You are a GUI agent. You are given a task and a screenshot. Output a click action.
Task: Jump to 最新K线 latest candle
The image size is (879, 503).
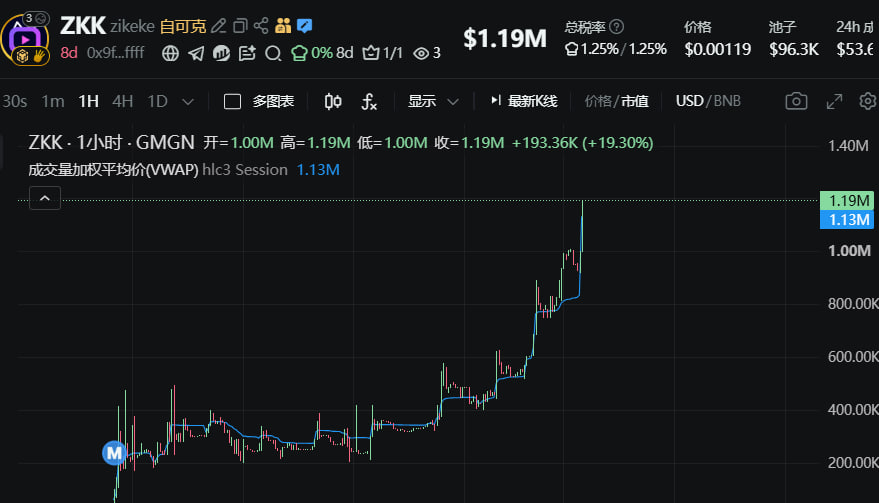click(524, 101)
